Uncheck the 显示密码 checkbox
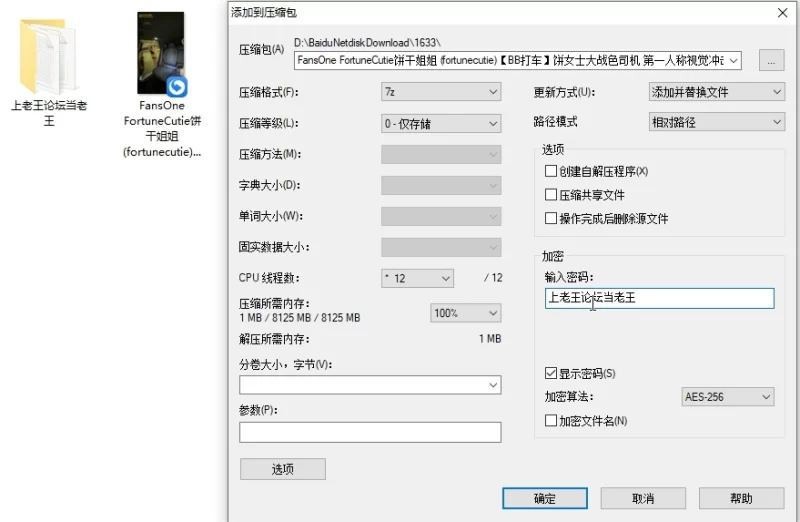 (551, 373)
